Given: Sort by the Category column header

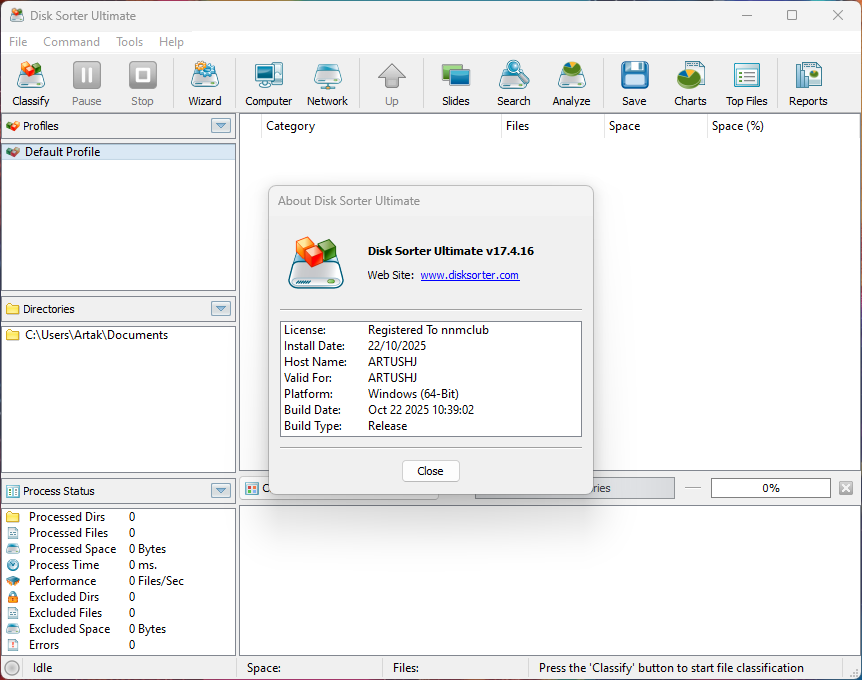Looking at the screenshot, I should click(x=380, y=126).
